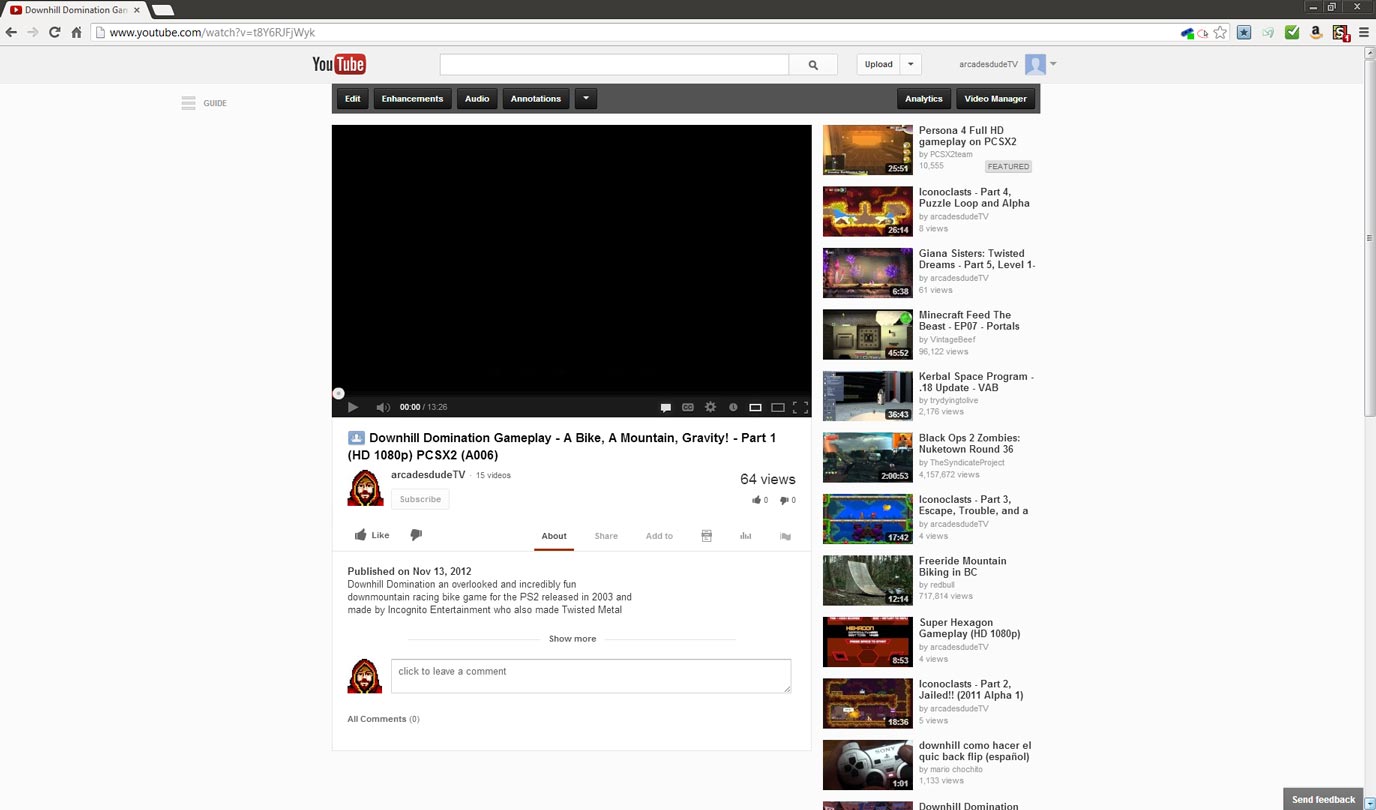Open the Annotations editing tab

point(535,98)
